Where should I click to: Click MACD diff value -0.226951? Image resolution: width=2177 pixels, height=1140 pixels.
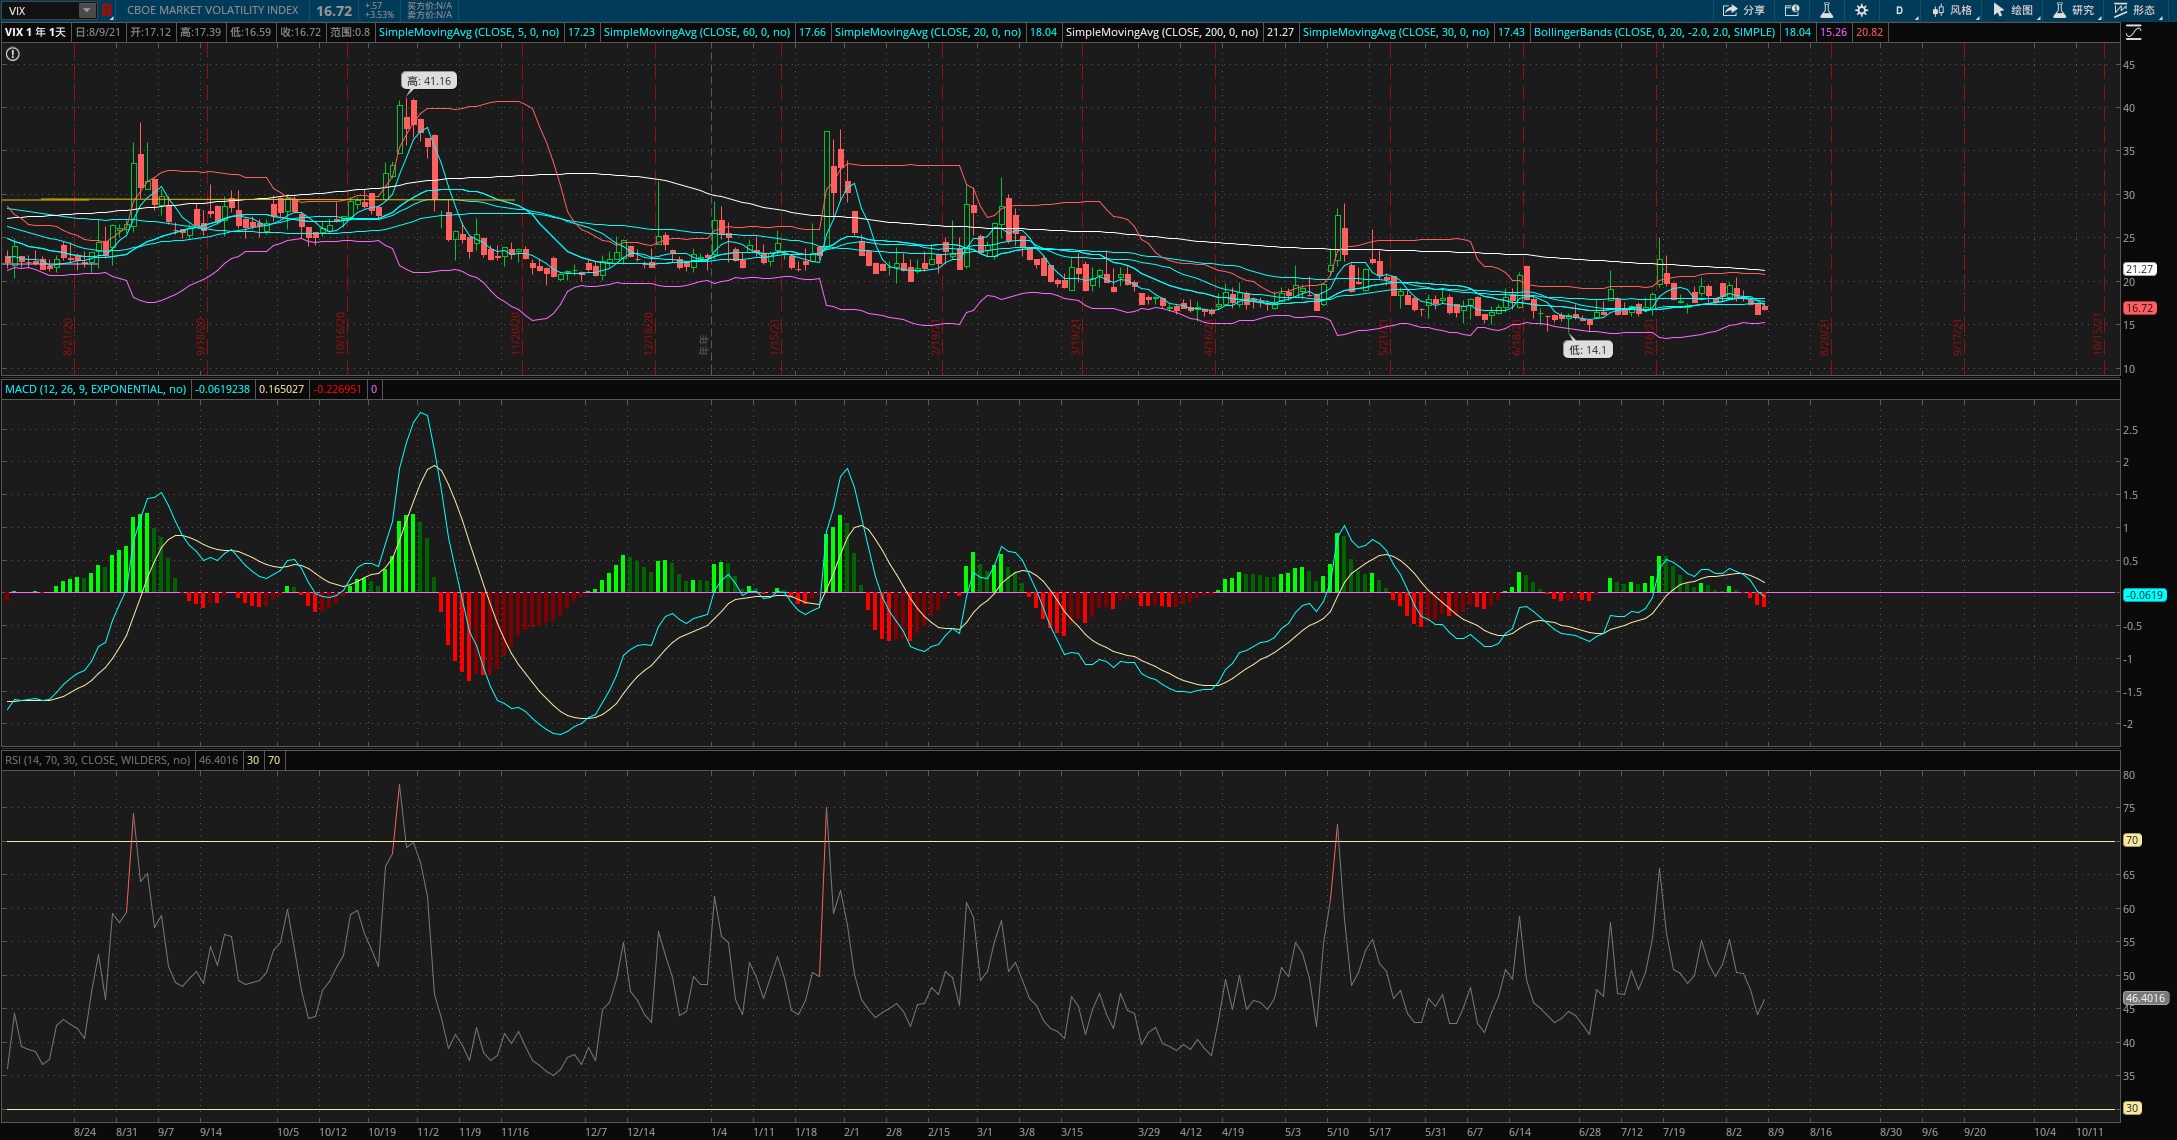pos(338,389)
